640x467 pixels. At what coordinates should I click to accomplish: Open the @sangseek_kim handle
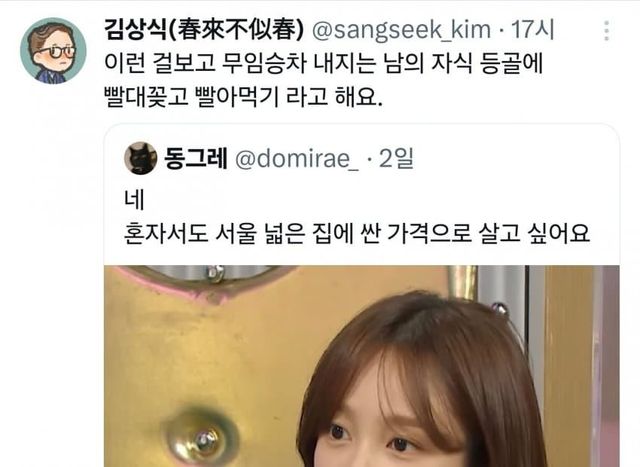click(402, 31)
